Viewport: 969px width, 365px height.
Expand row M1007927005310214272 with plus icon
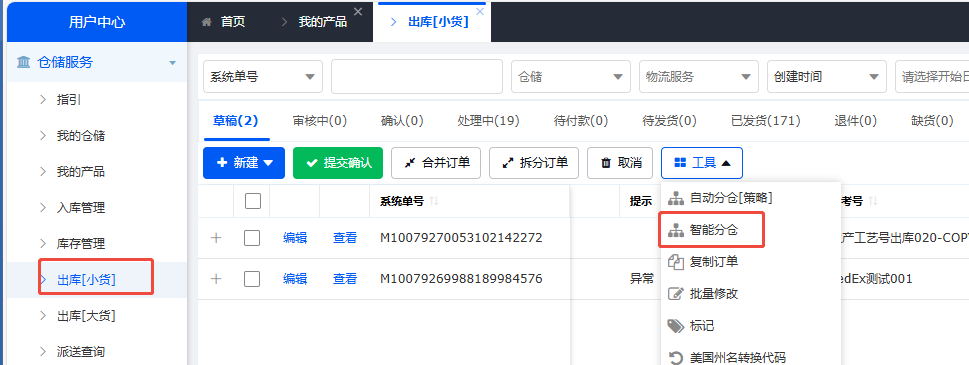tap(216, 238)
